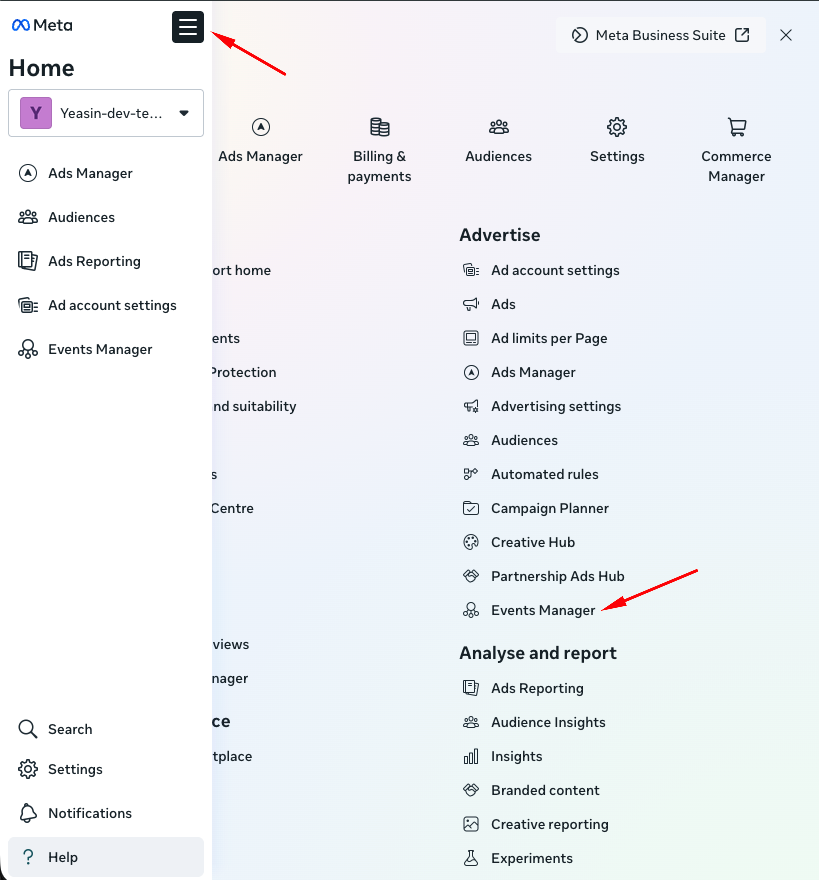Open Ad account settings from sidebar
819x880 pixels.
tap(113, 305)
